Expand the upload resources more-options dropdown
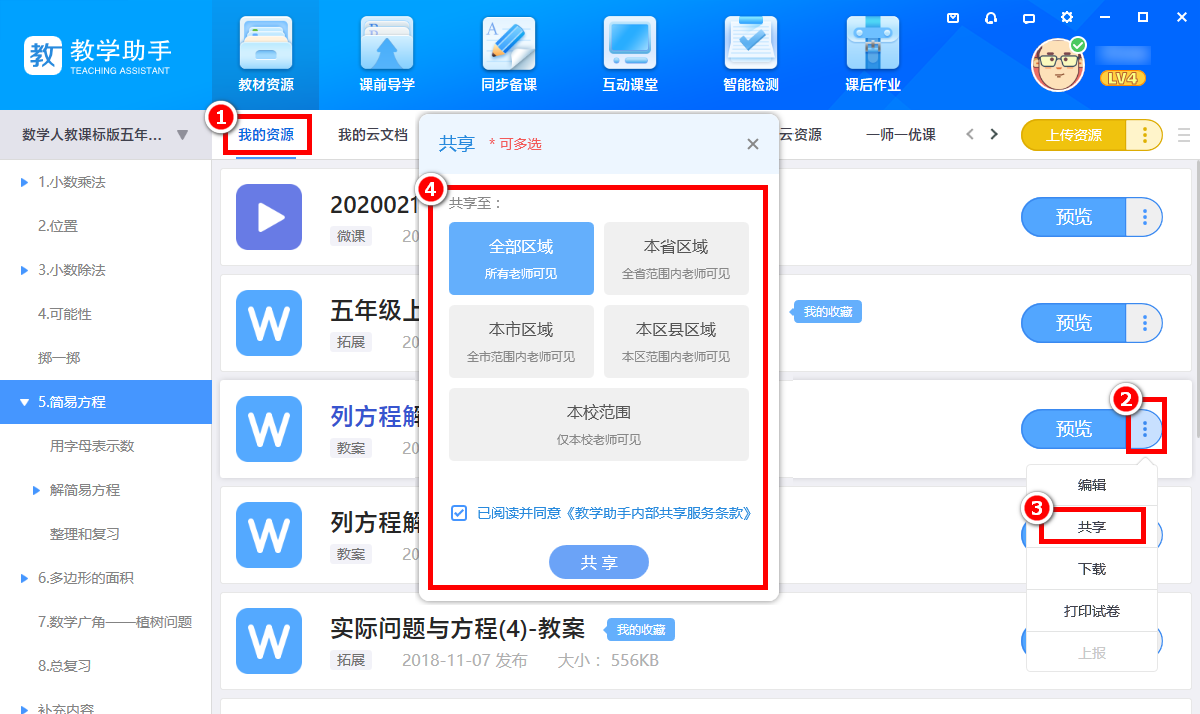 (x=1145, y=135)
